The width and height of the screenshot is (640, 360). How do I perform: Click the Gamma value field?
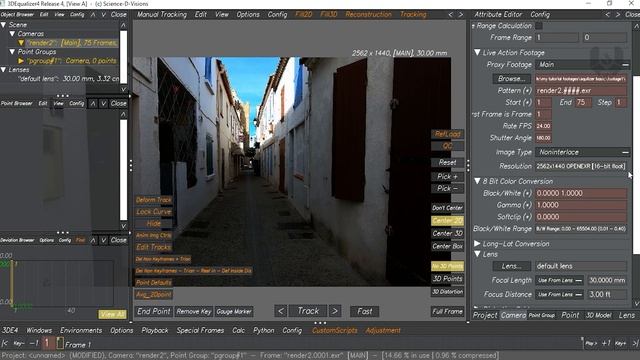pyautogui.click(x=580, y=205)
